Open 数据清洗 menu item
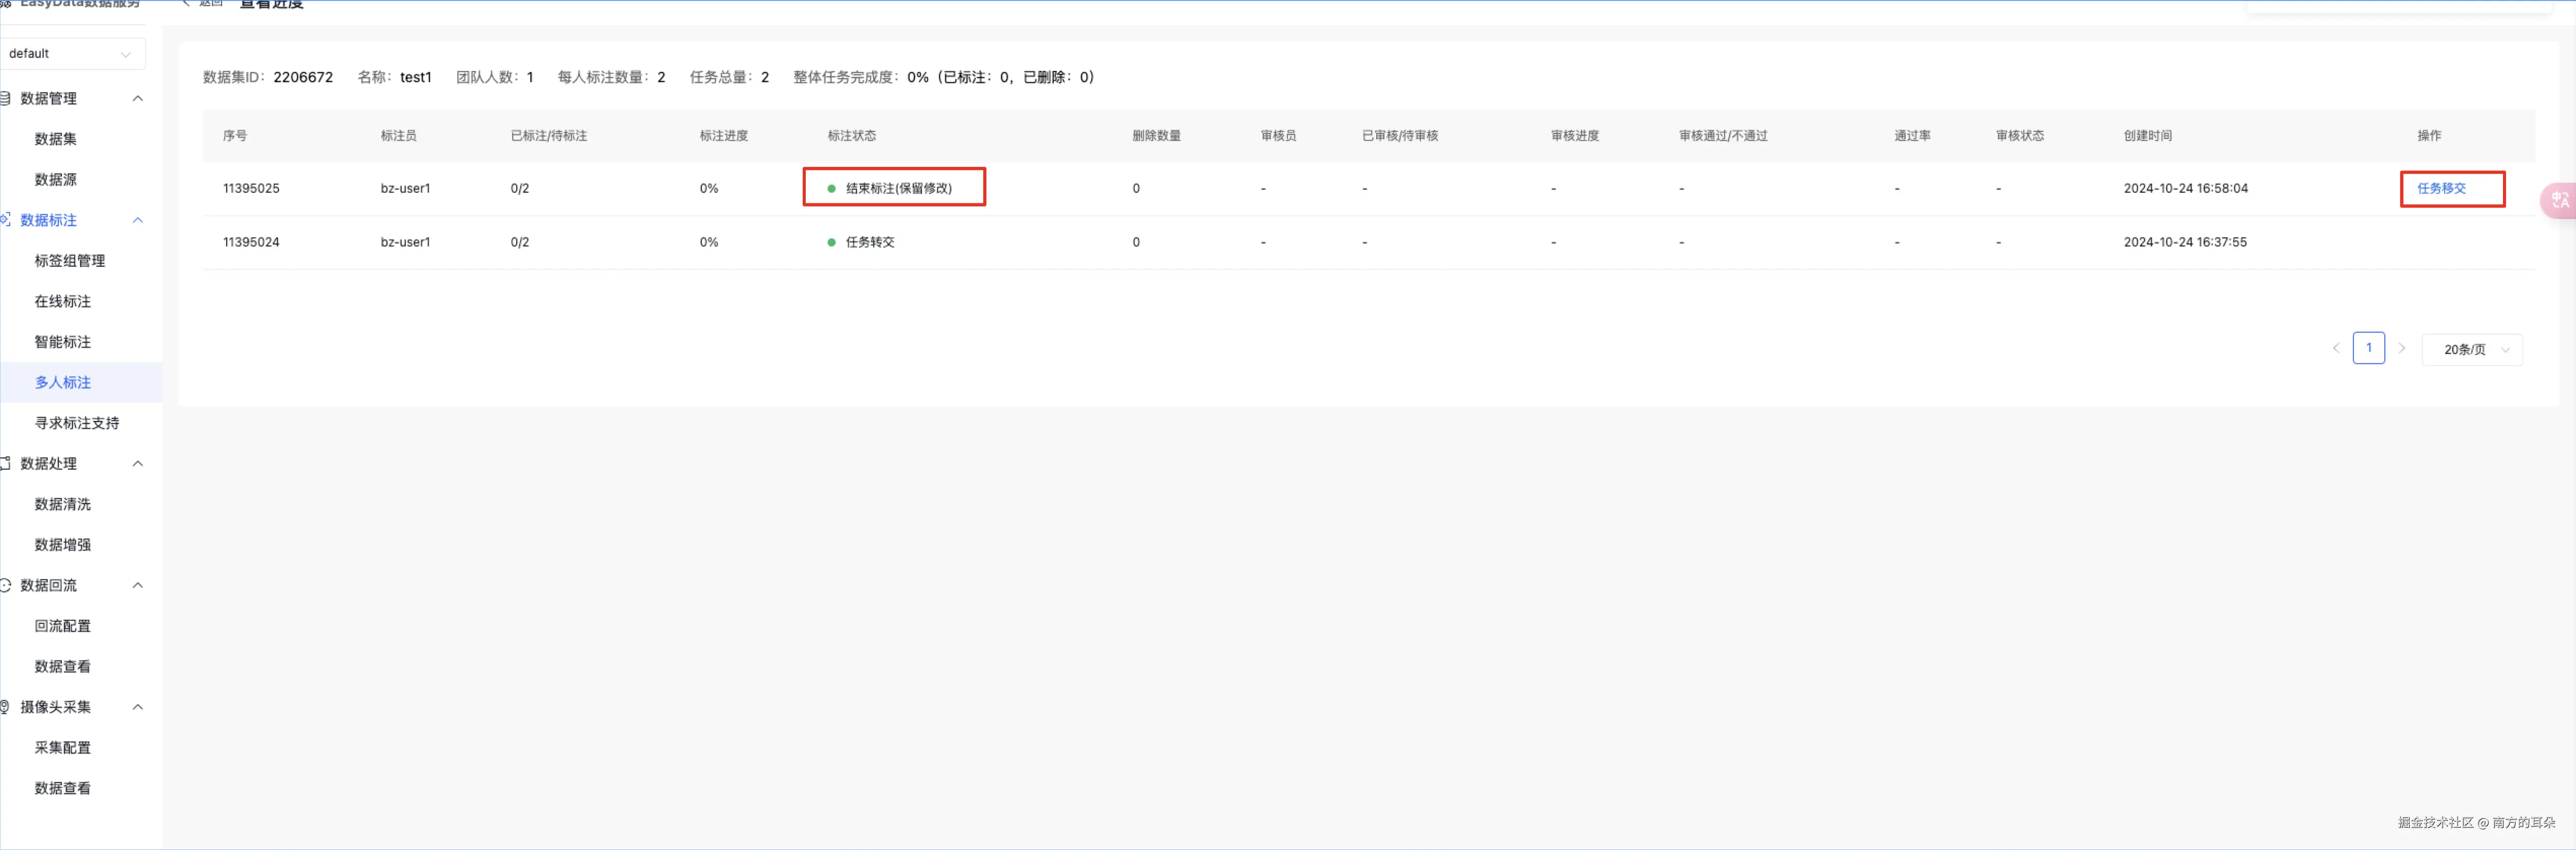 point(63,504)
